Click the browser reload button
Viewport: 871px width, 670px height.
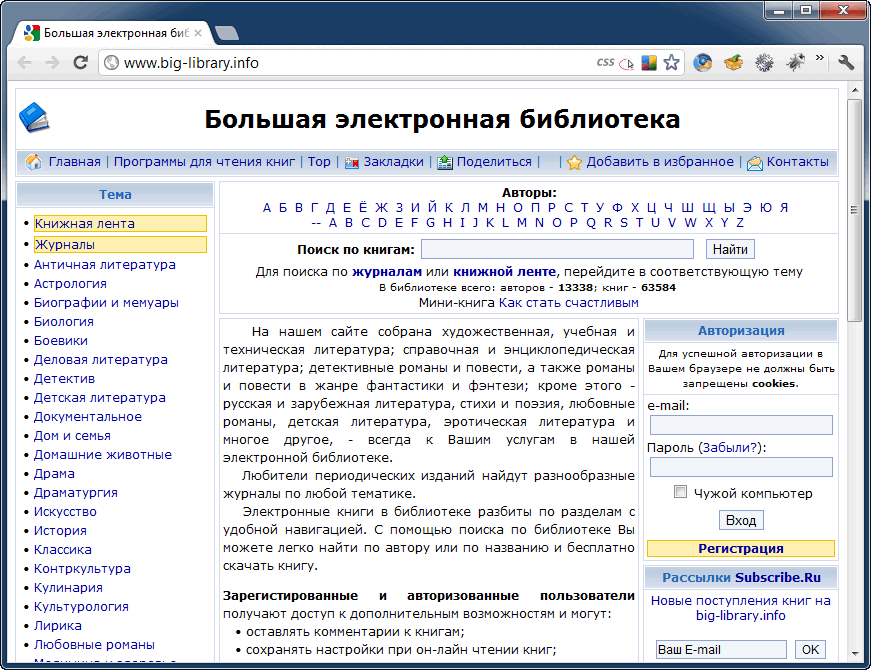point(80,63)
